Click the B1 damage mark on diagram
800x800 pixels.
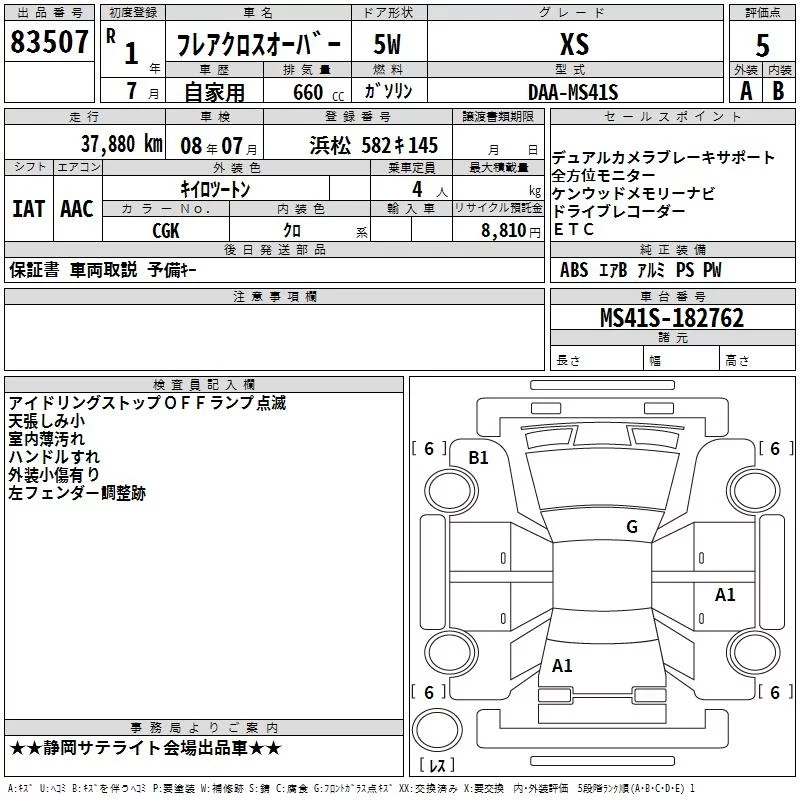pos(478,458)
